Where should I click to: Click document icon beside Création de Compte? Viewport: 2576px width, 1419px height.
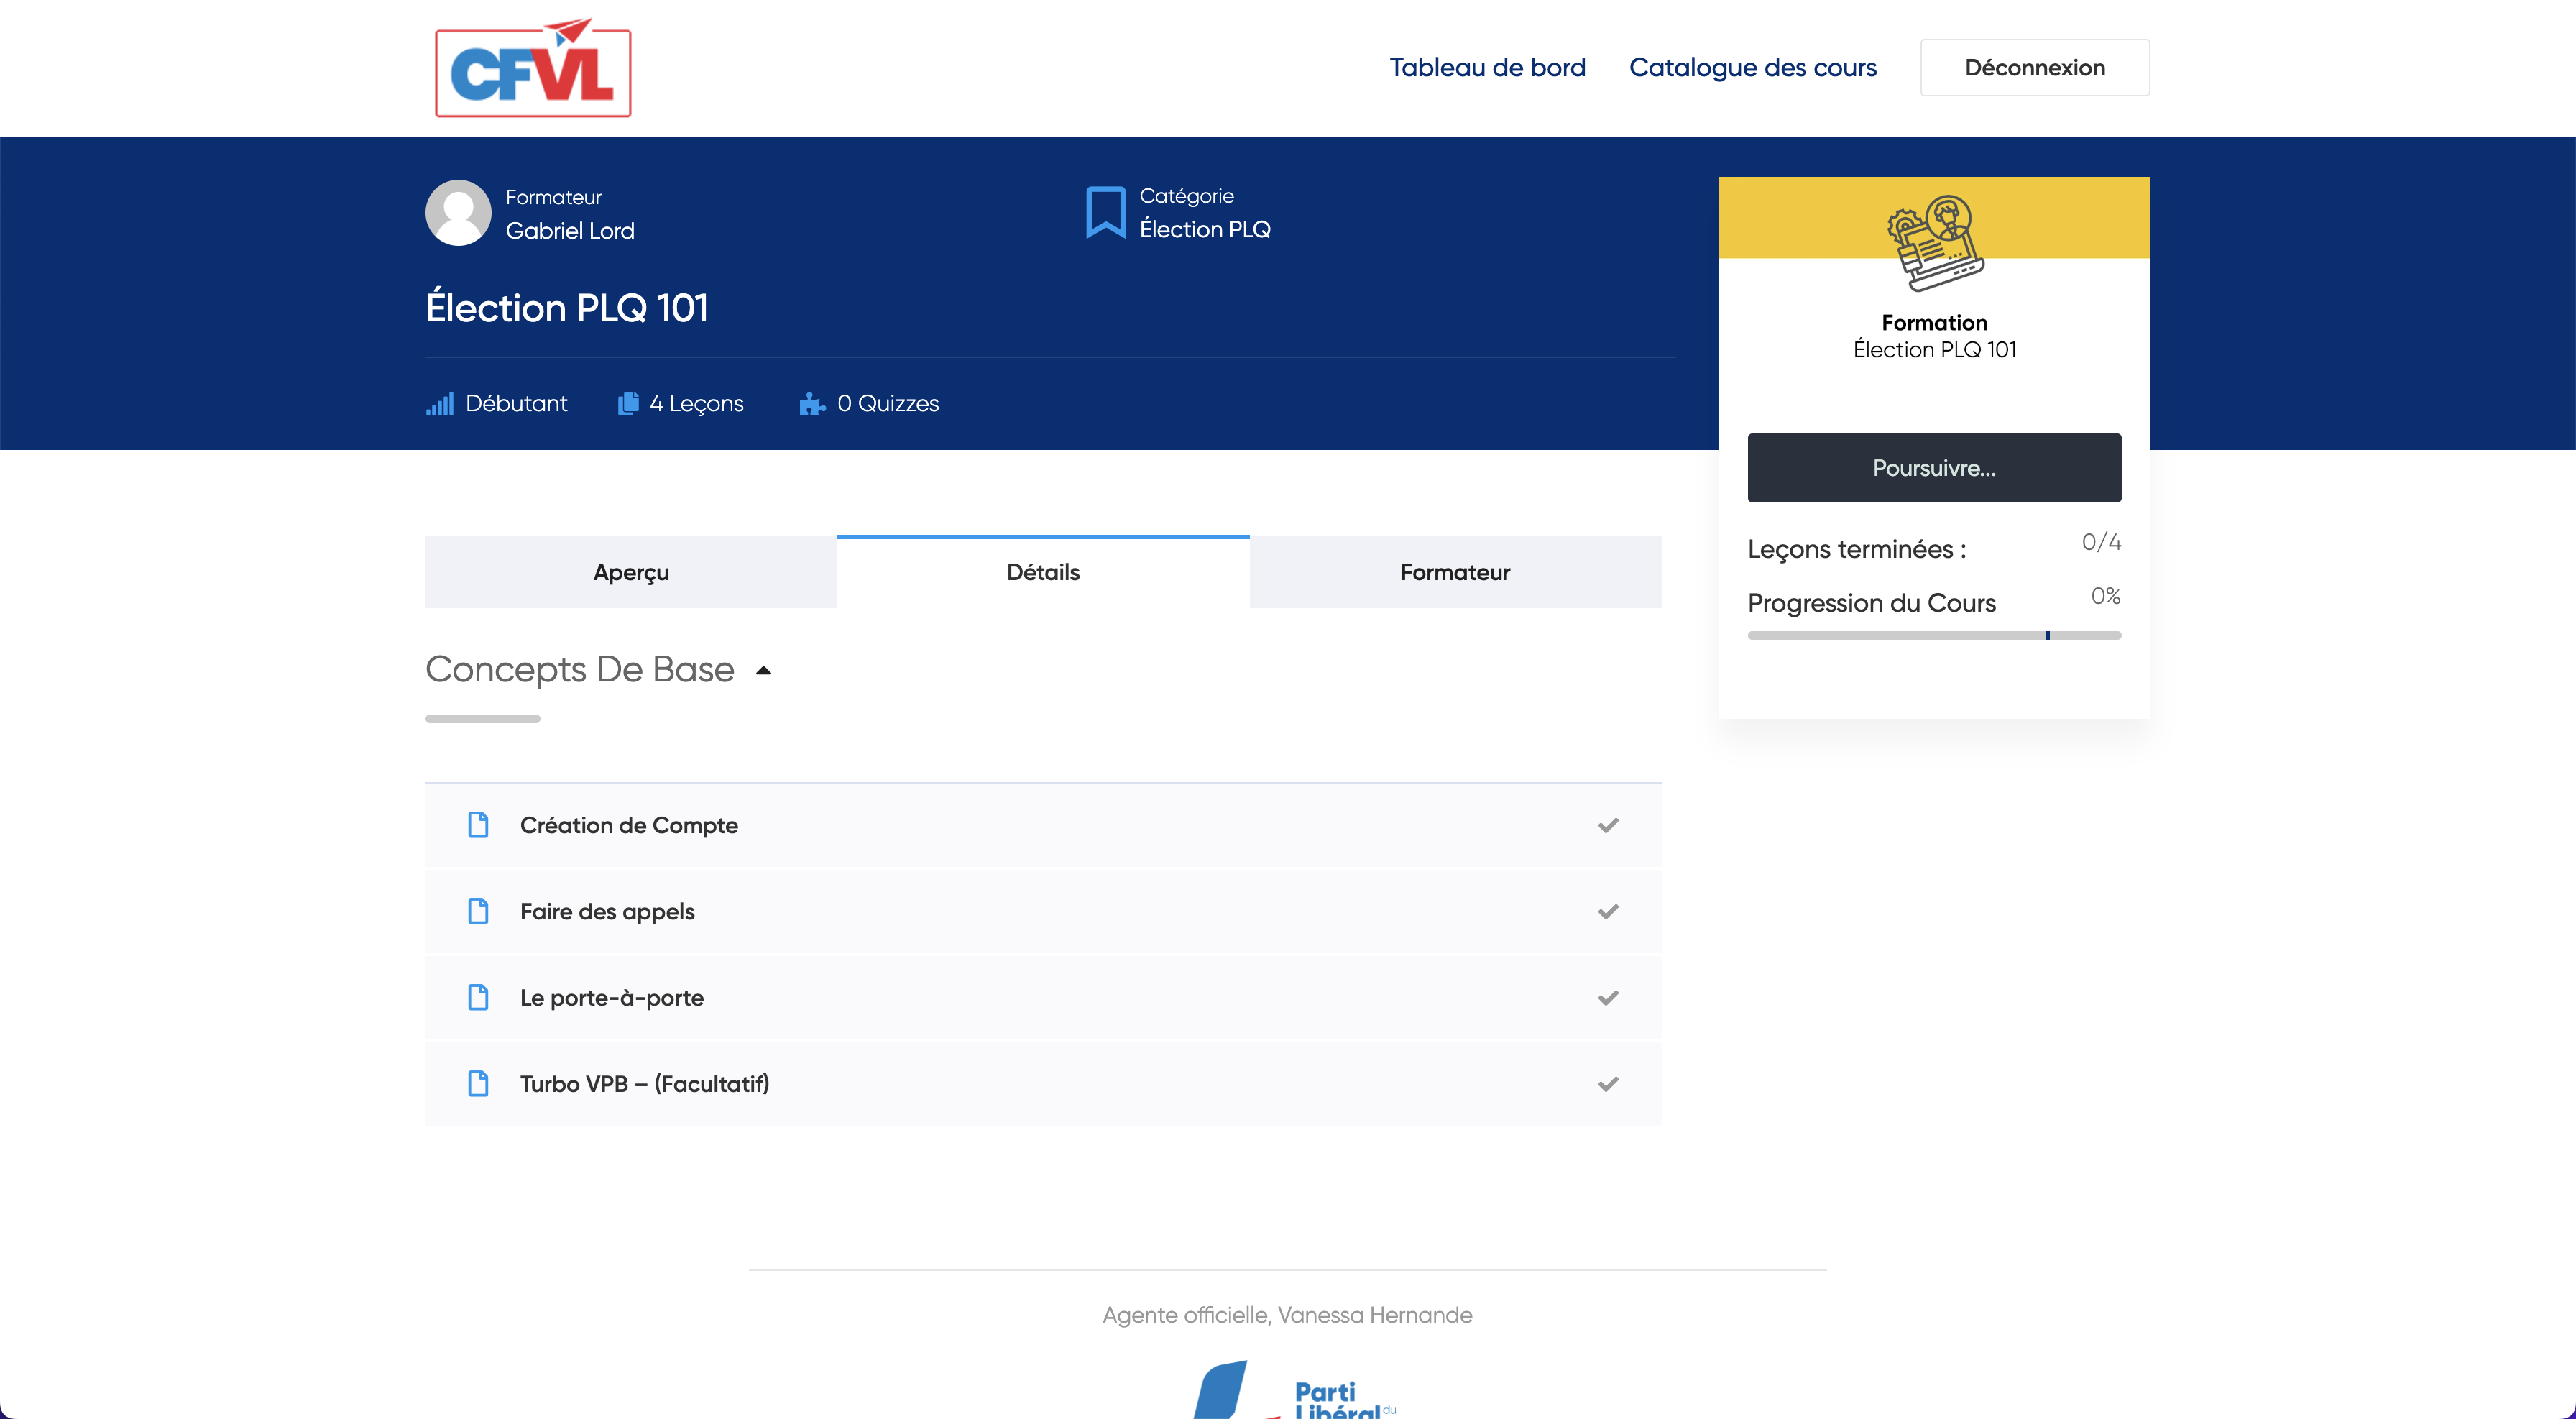[x=478, y=825]
